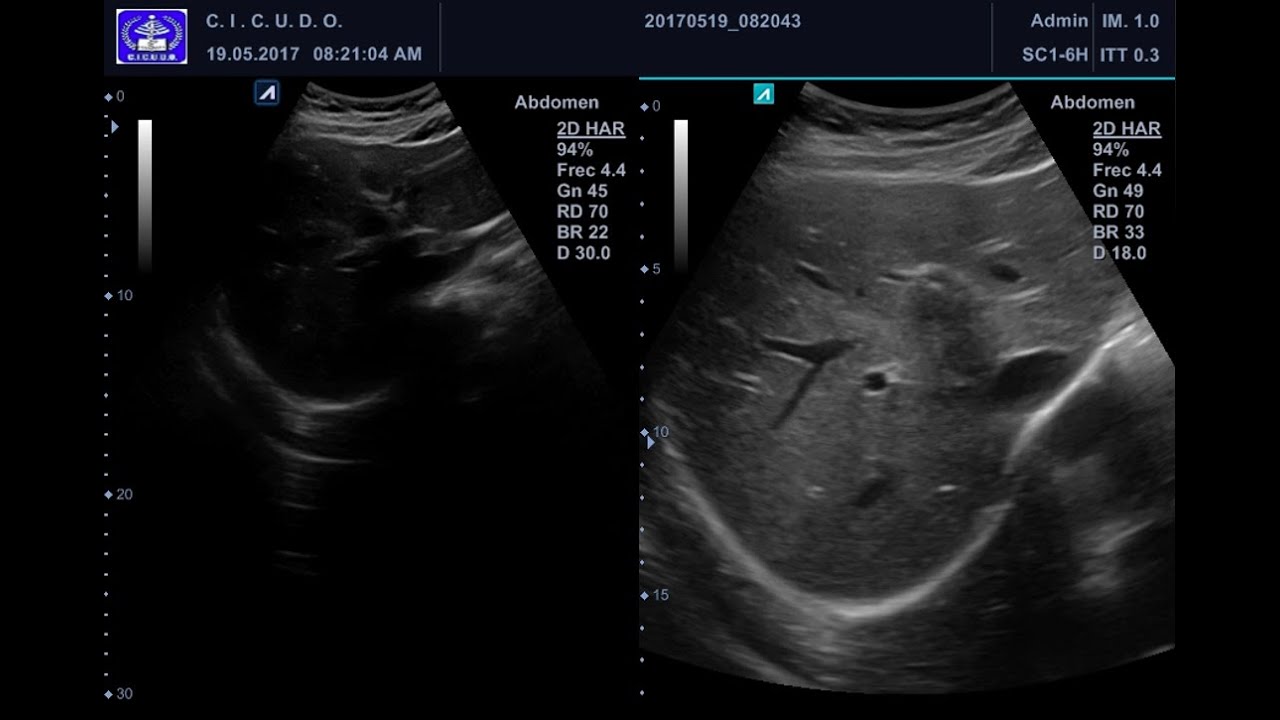Click 'RD 70' on the right panel
The height and width of the screenshot is (720, 1280).
tap(1118, 212)
